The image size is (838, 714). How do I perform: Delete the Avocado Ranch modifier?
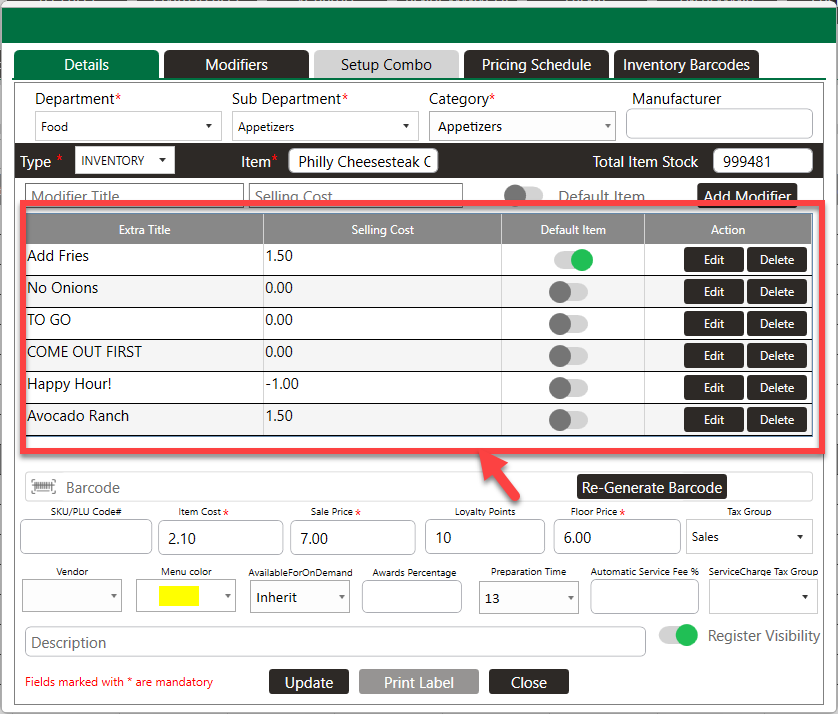[777, 420]
